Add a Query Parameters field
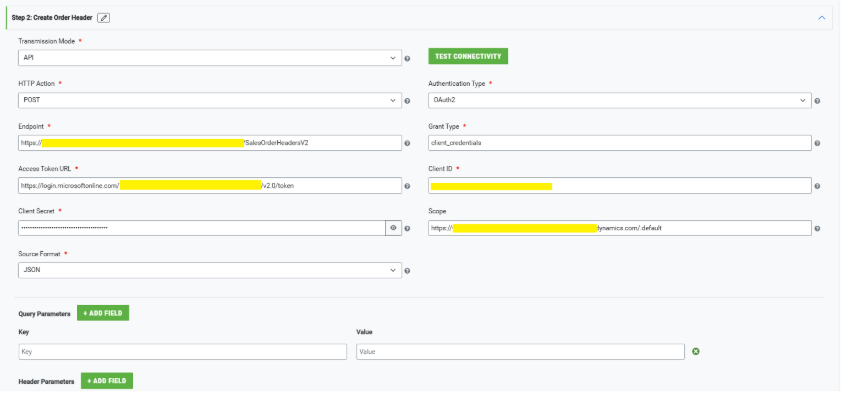 tap(103, 313)
